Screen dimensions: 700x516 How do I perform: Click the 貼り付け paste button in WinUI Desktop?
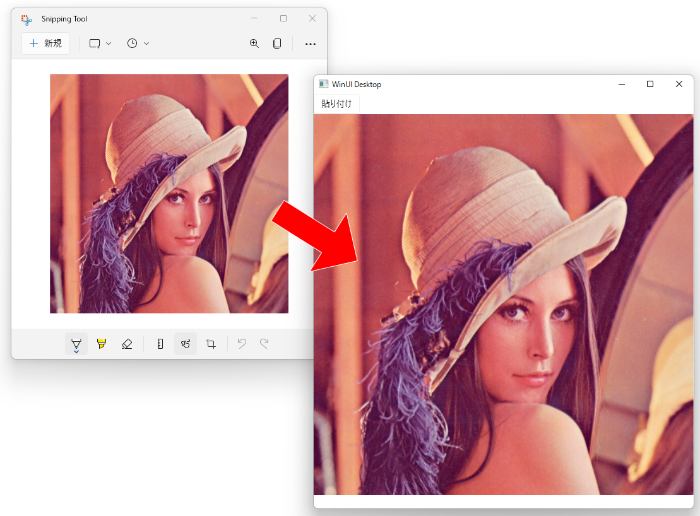point(337,104)
